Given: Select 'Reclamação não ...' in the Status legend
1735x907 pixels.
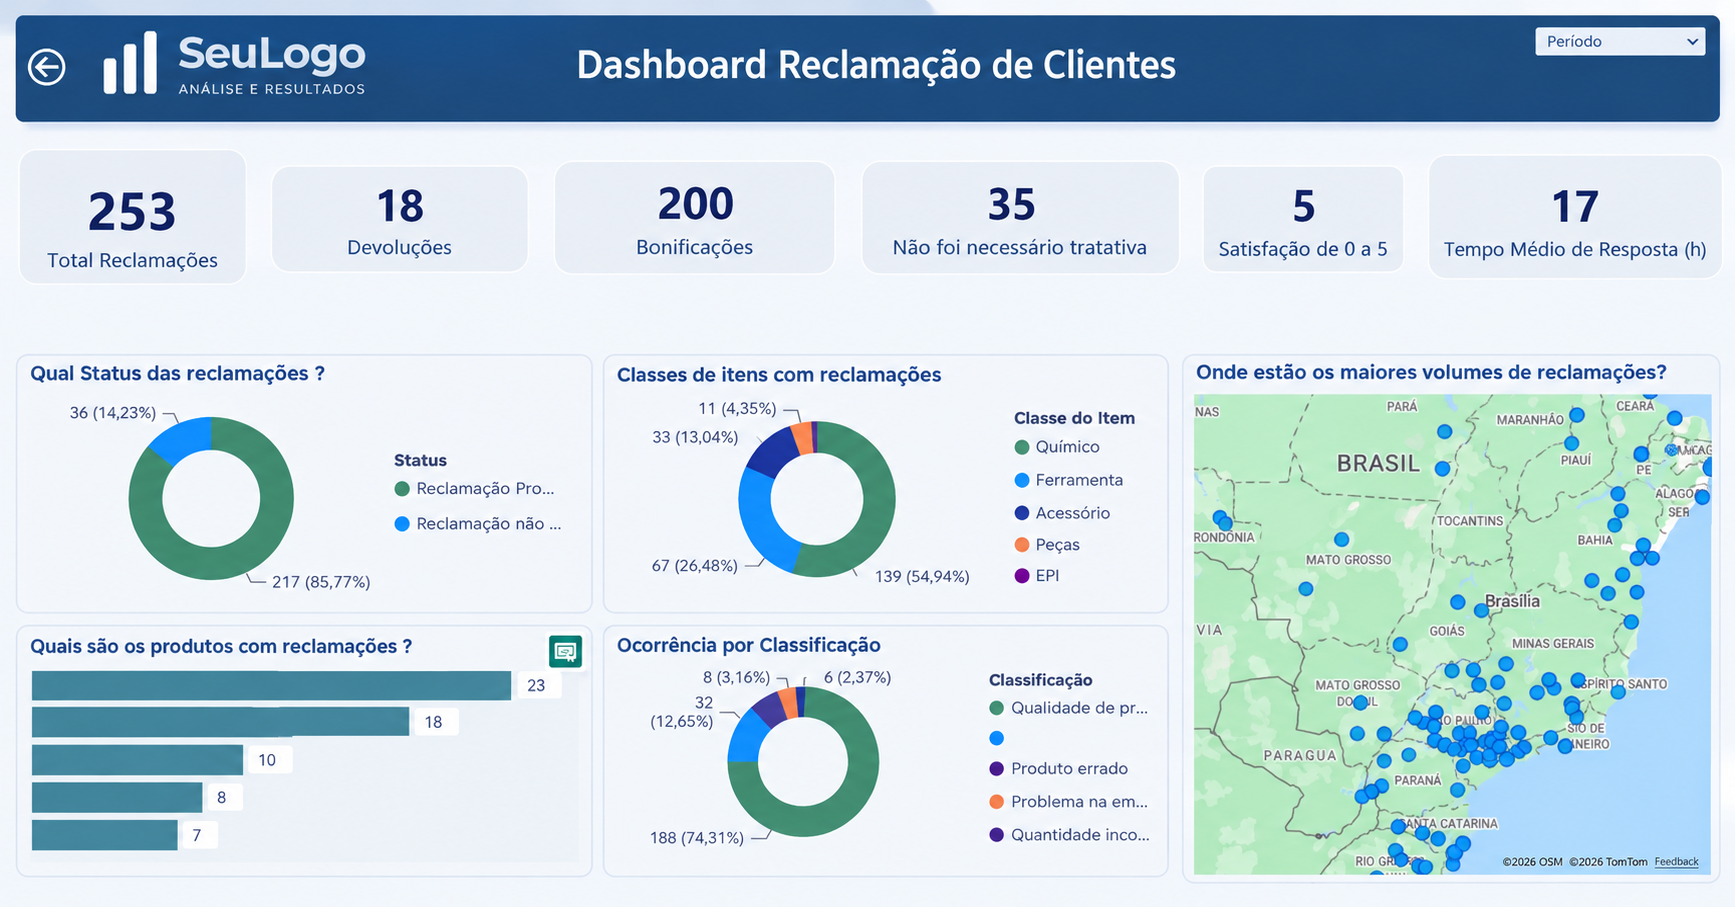Looking at the screenshot, I should pyautogui.click(x=478, y=524).
